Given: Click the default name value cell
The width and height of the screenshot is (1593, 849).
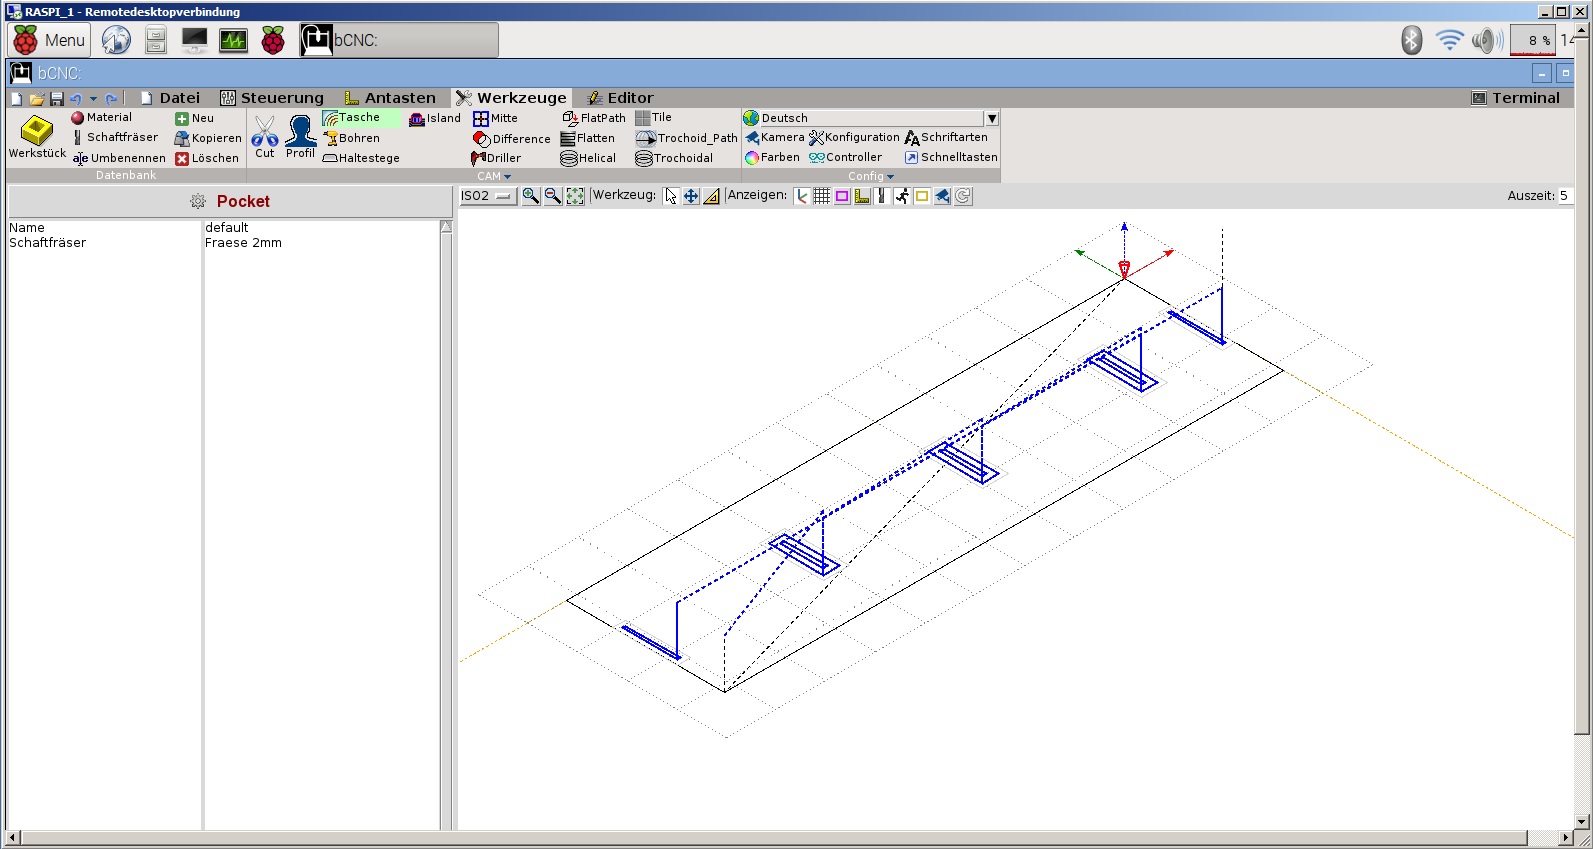Looking at the screenshot, I should [x=321, y=228].
